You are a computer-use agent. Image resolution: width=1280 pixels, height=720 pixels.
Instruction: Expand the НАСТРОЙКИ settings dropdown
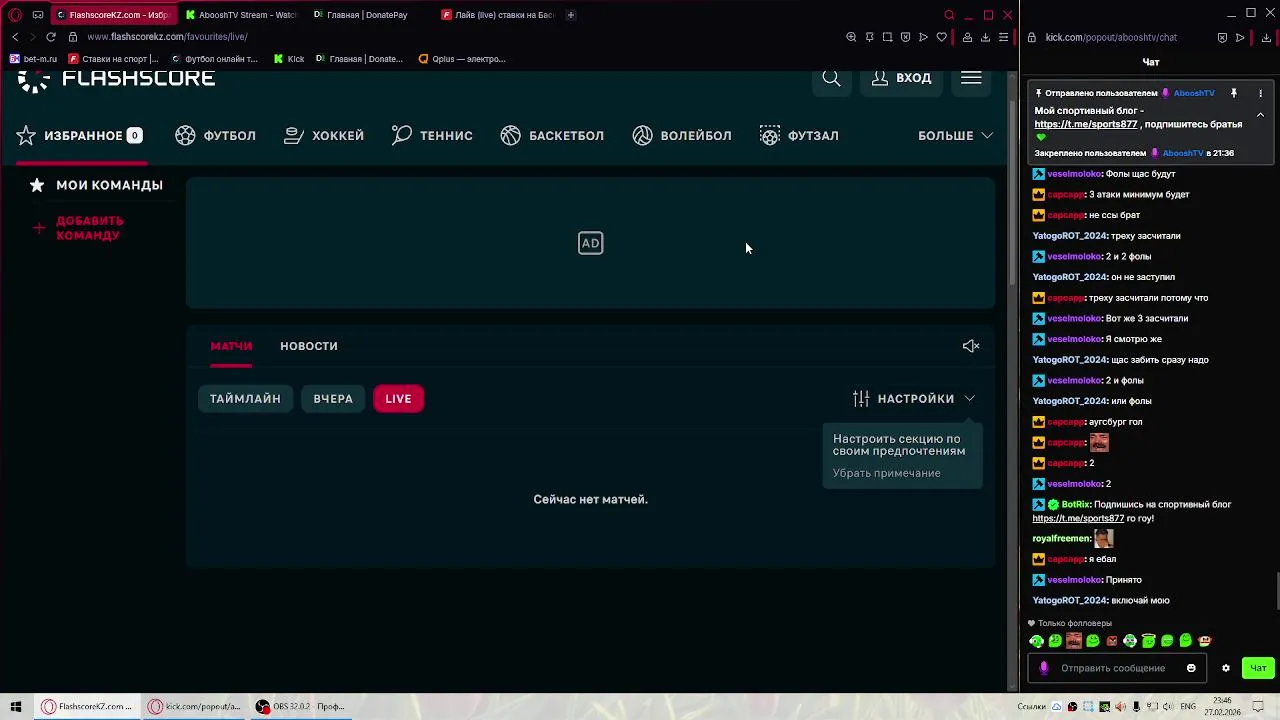pos(914,399)
